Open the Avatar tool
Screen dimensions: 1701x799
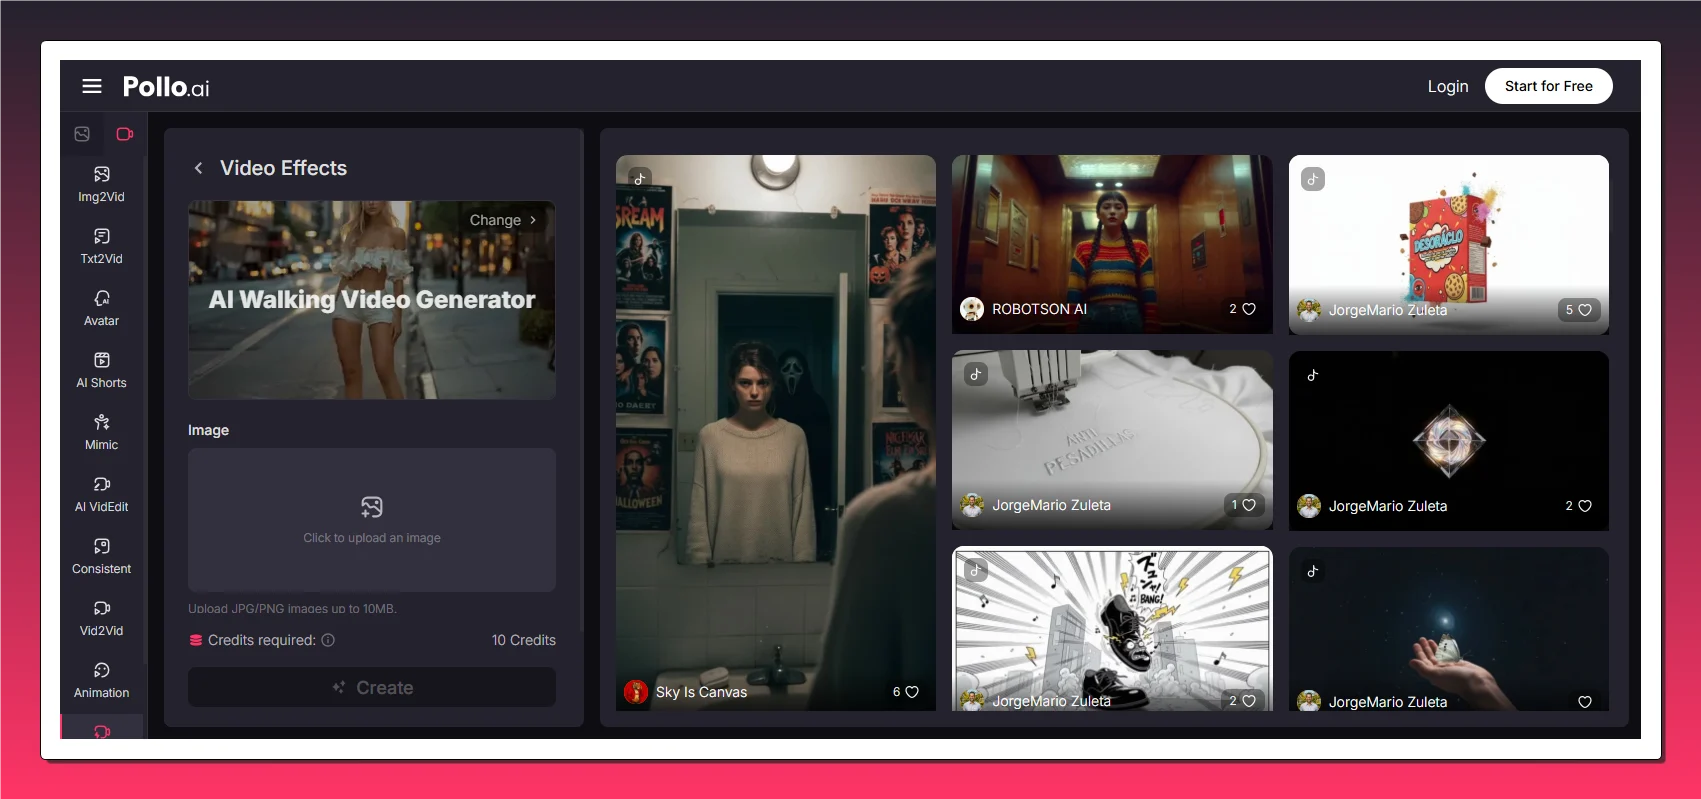click(x=101, y=308)
